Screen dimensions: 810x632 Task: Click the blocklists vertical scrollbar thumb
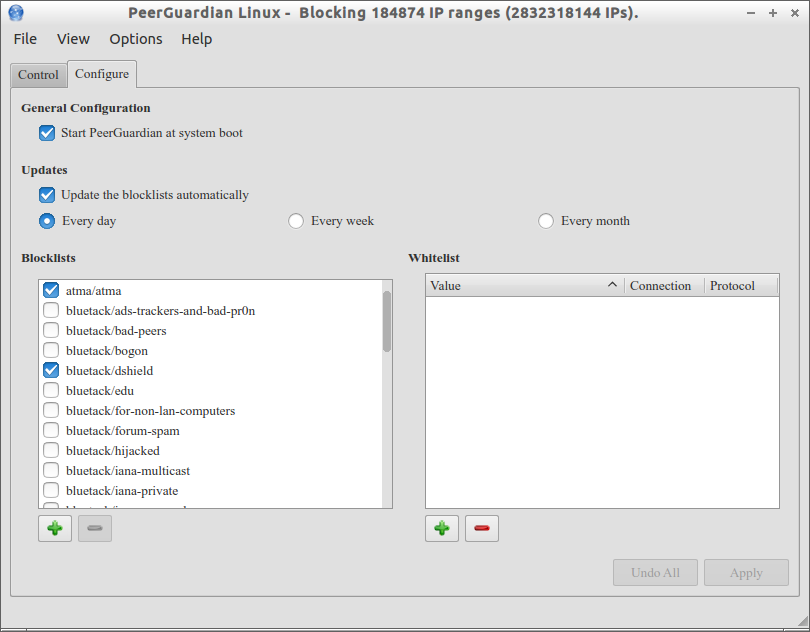point(387,321)
